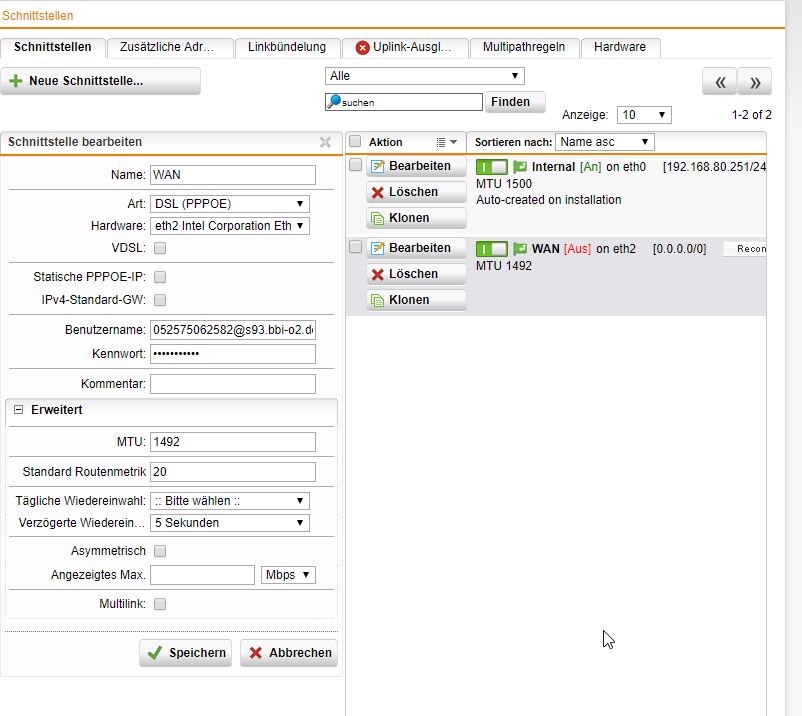Clone the Internal interface

click(416, 218)
